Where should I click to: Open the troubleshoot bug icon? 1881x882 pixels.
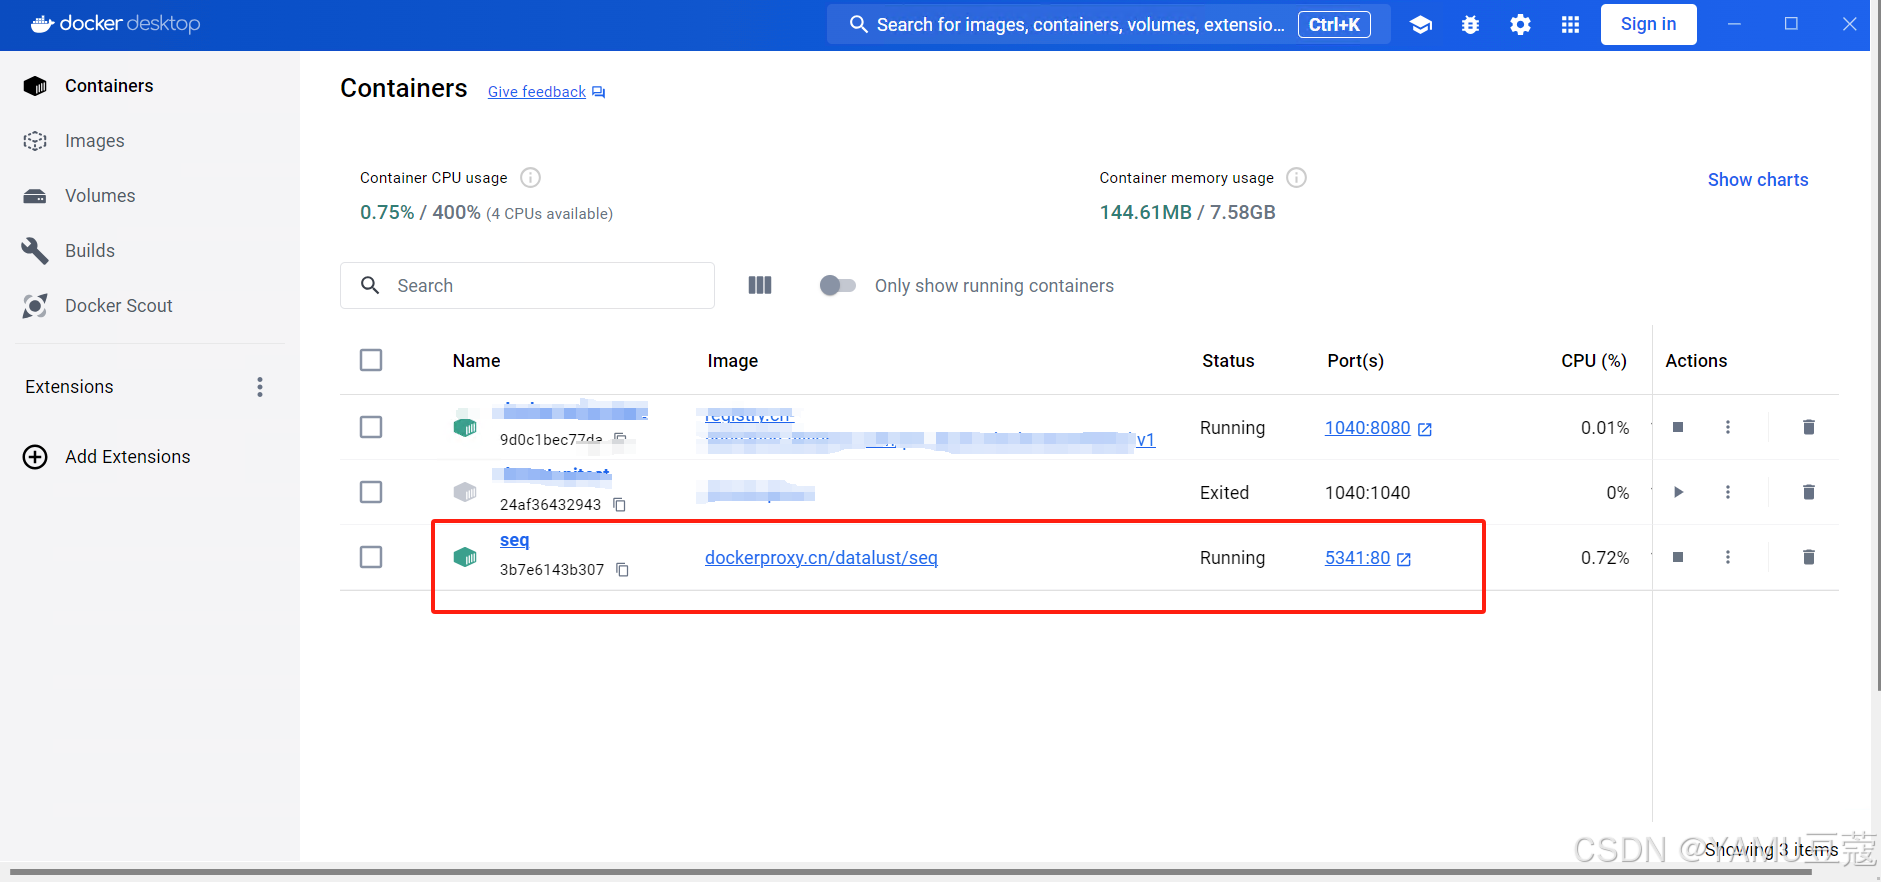click(1470, 25)
